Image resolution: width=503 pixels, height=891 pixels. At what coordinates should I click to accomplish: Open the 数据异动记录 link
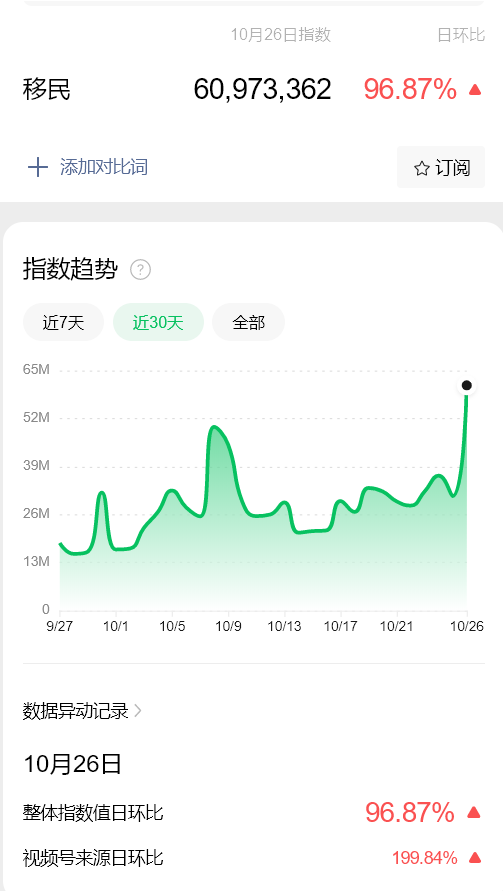click(76, 711)
